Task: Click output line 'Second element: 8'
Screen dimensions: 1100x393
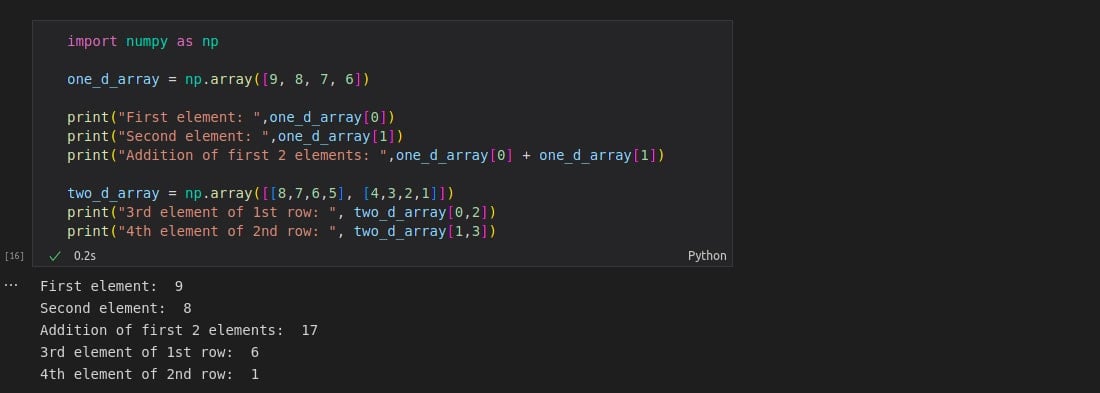Action: 116,308
